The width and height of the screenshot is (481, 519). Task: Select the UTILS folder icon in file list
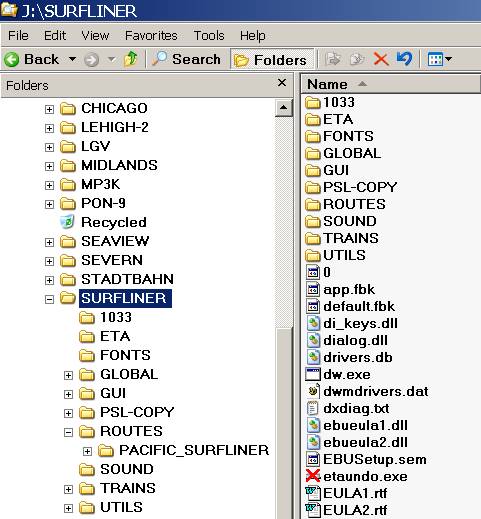pos(313,255)
